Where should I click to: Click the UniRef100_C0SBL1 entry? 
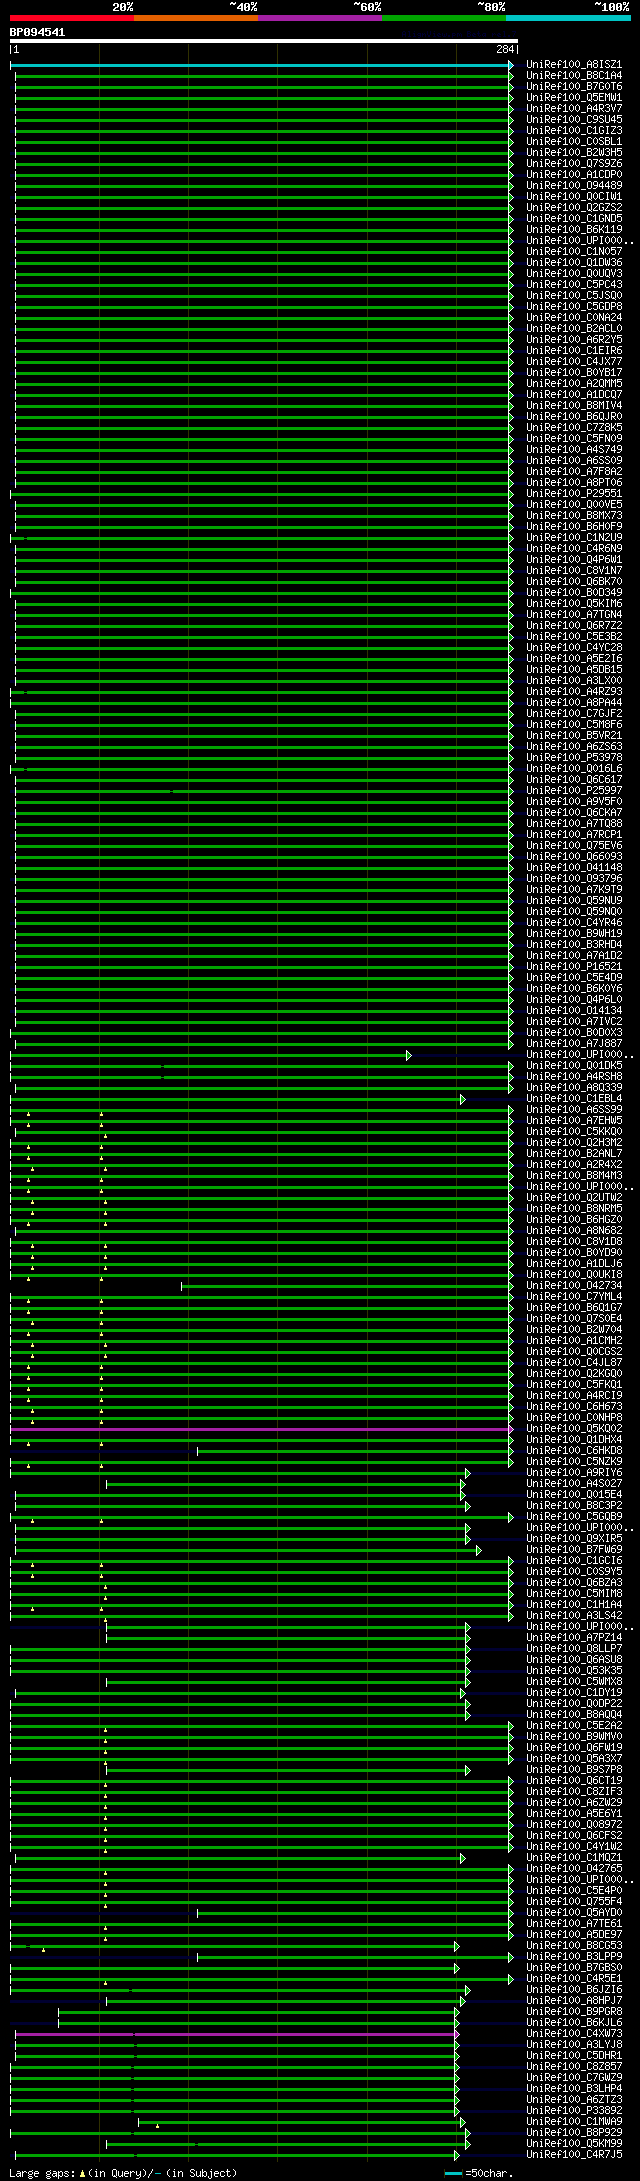pyautogui.click(x=574, y=142)
